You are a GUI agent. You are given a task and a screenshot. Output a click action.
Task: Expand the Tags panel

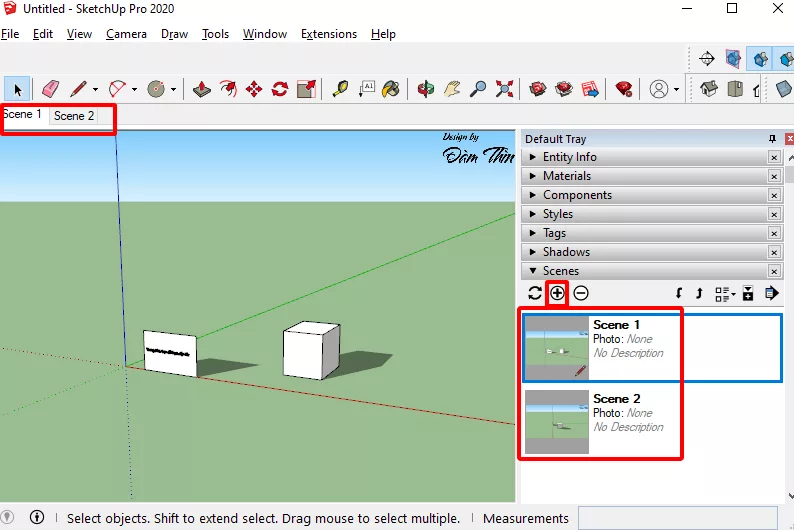[650, 233]
